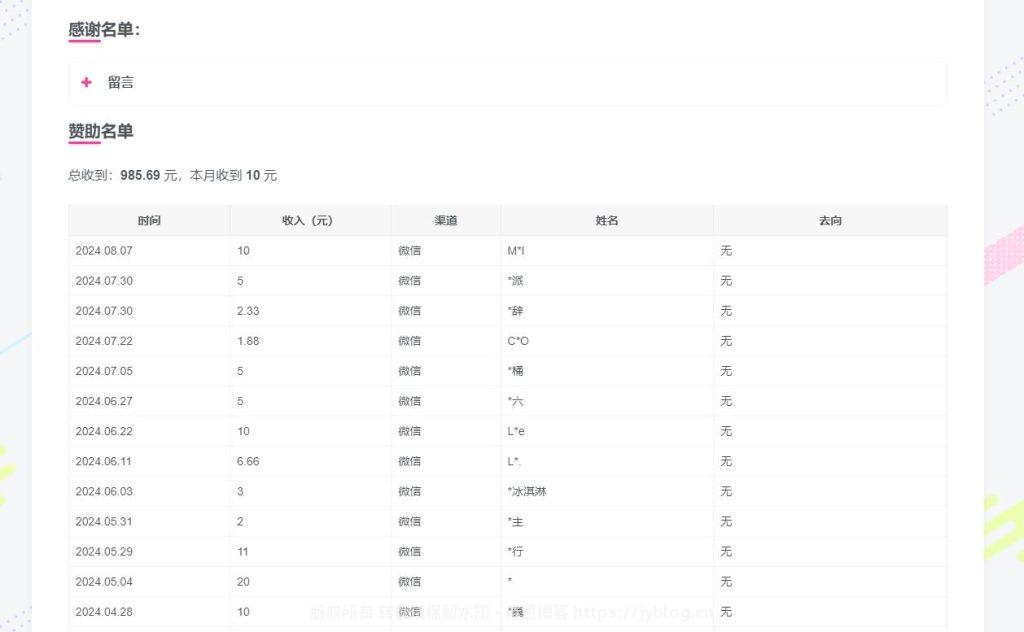The width and height of the screenshot is (1024, 632).
Task: Click the 赞助名单 section heading
Action: pos(101,131)
